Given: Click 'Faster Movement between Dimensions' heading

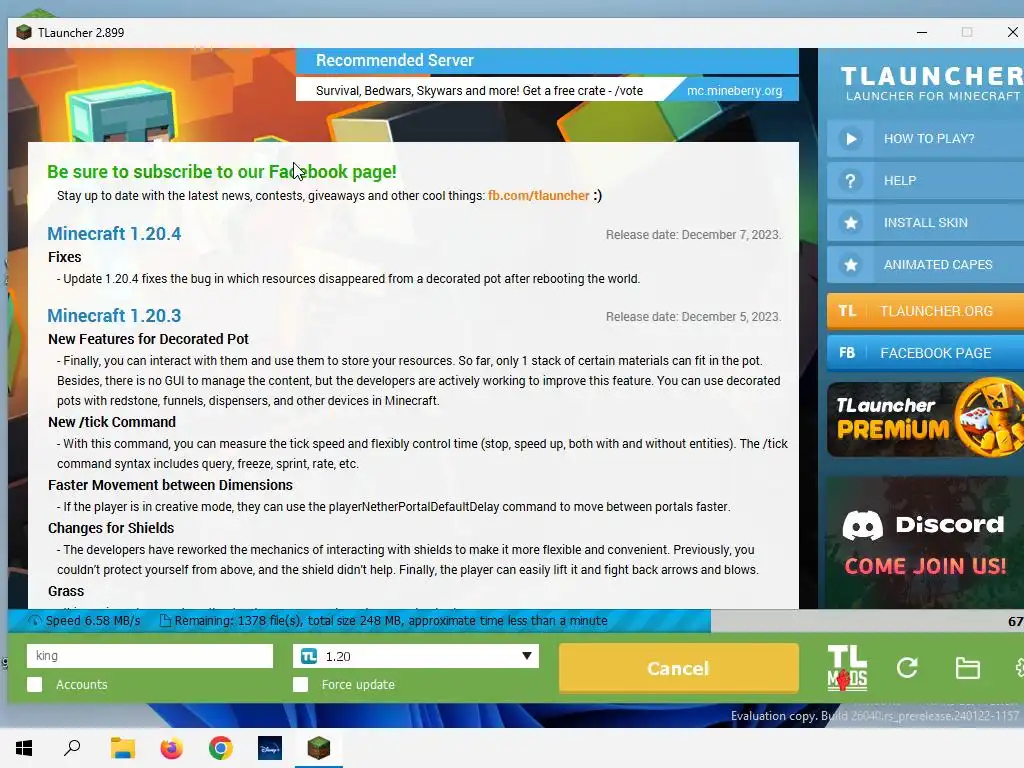Looking at the screenshot, I should [170, 485].
